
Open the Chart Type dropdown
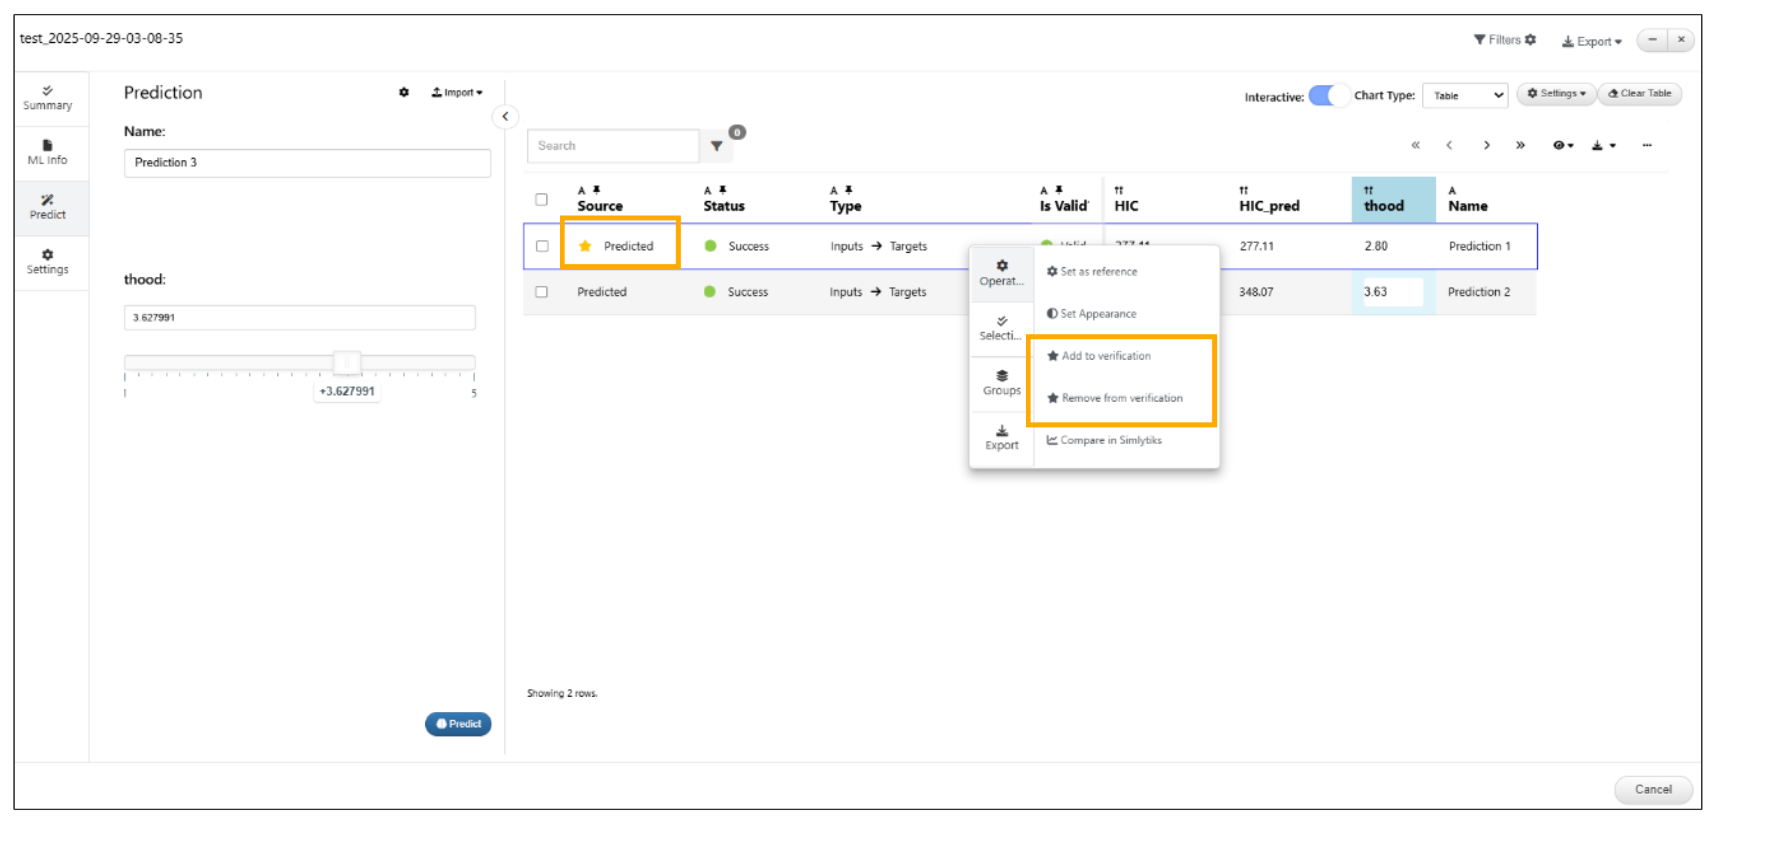[x=1465, y=96]
